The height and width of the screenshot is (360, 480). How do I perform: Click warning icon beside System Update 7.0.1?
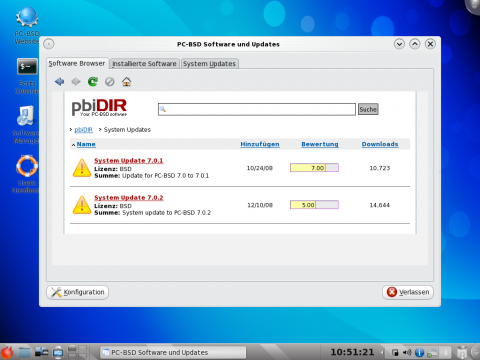[82, 168]
